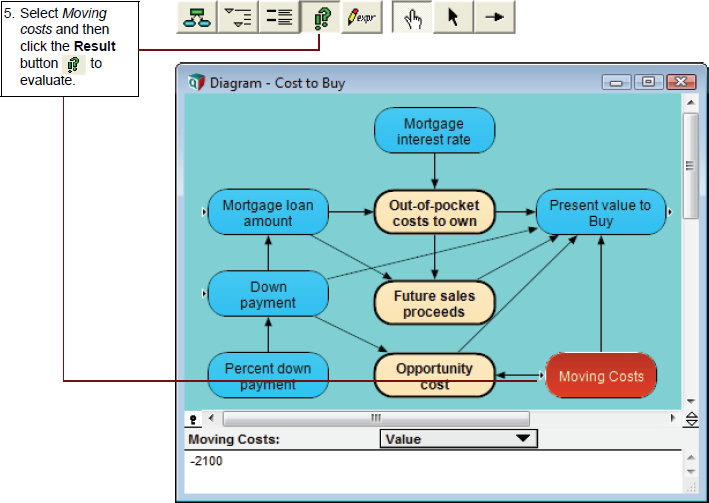Open the Out-of-pocket costs to own module
Viewport: 709px width, 503px height.
tap(434, 213)
